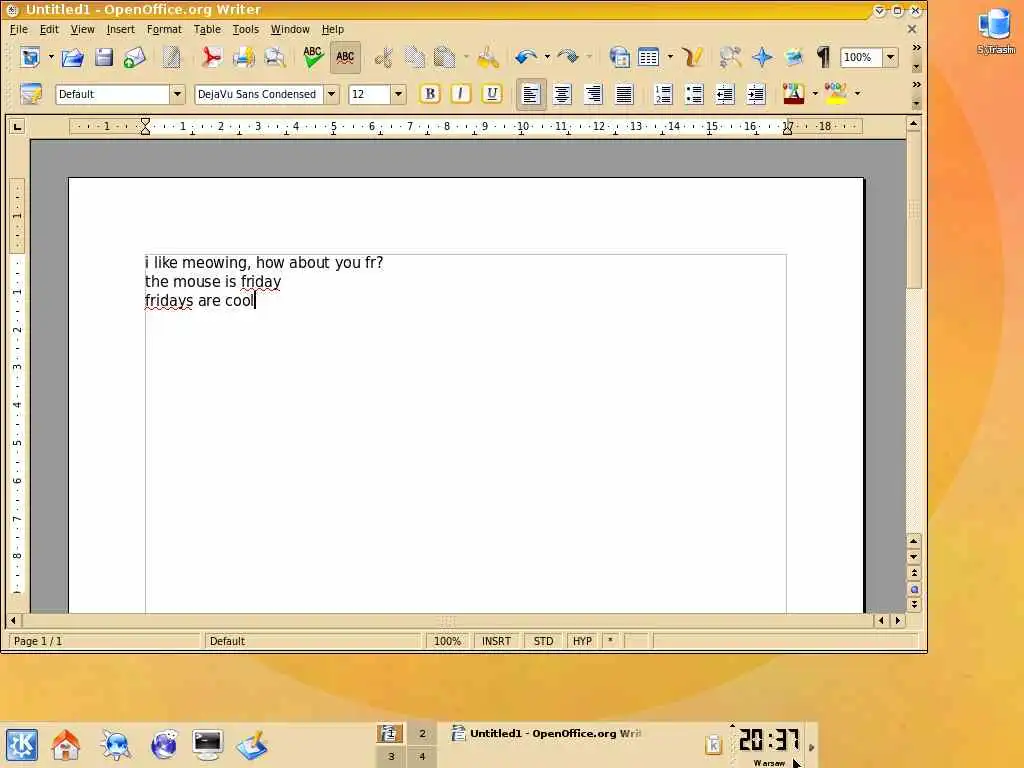Open the Undo history dropdown arrow
Screen dimensions: 1024x768
[547, 57]
